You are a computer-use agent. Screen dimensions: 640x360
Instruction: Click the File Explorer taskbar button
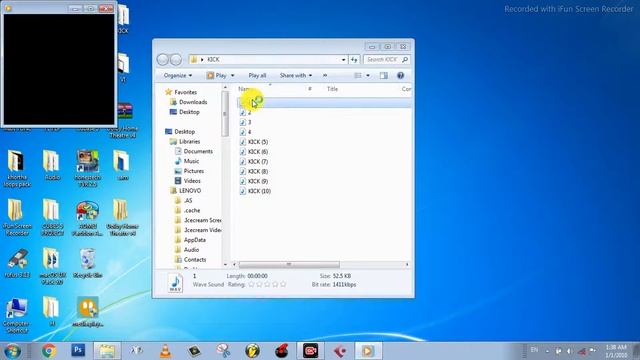point(107,351)
